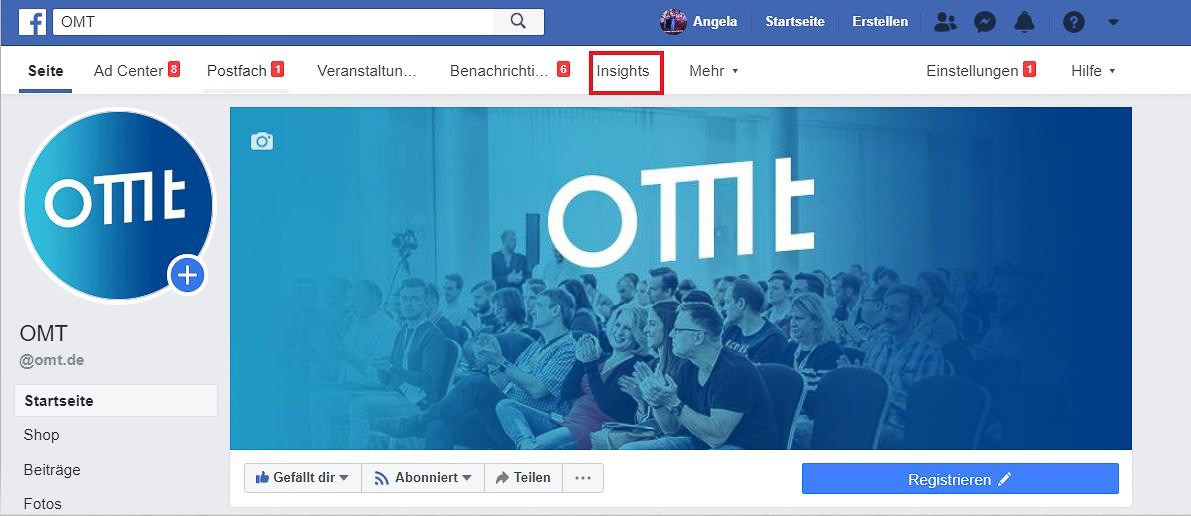Click the search magnifier button
This screenshot has width=1191, height=516.
click(518, 22)
